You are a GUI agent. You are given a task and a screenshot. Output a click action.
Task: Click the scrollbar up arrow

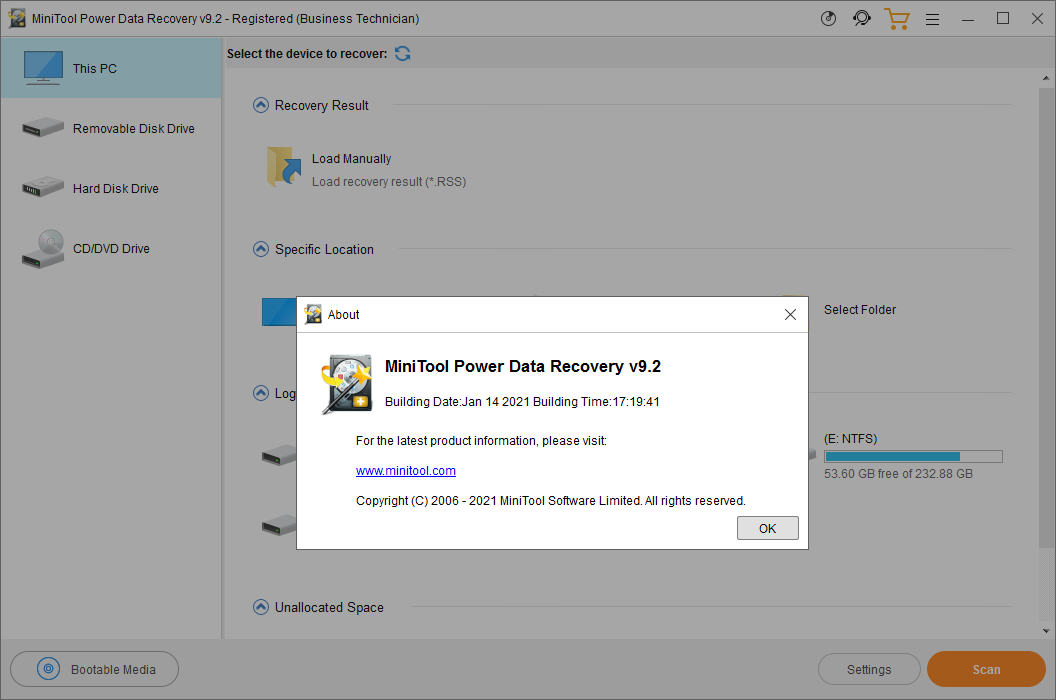tap(1046, 79)
